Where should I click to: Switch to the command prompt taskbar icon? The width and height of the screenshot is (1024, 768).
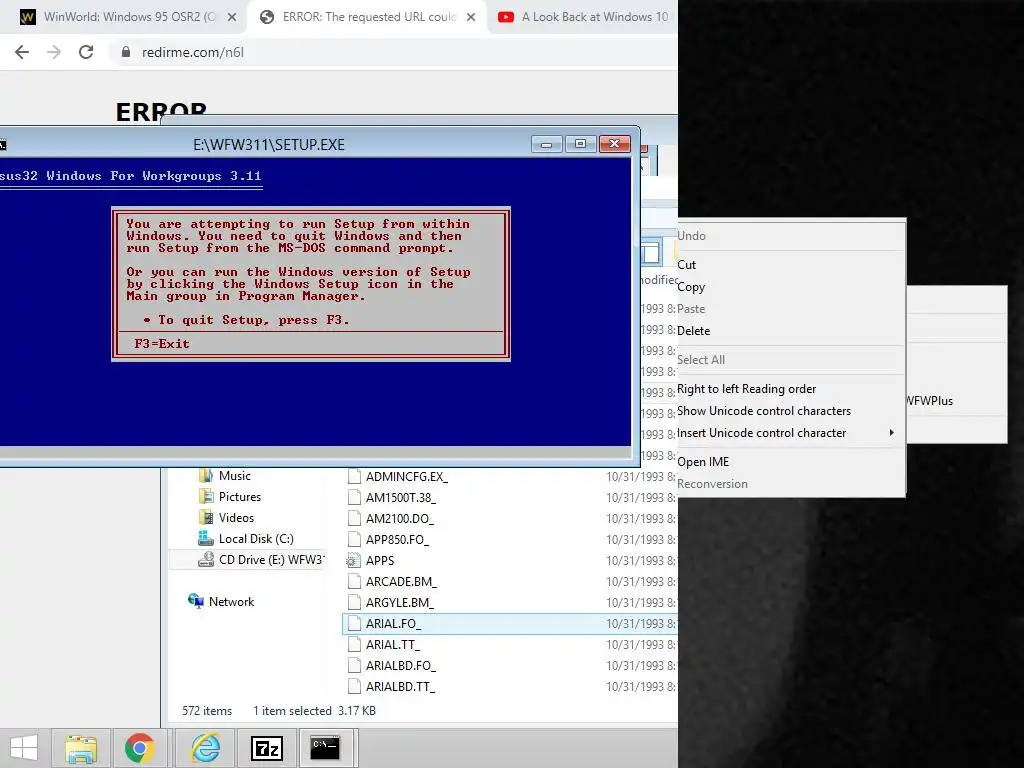click(x=325, y=748)
